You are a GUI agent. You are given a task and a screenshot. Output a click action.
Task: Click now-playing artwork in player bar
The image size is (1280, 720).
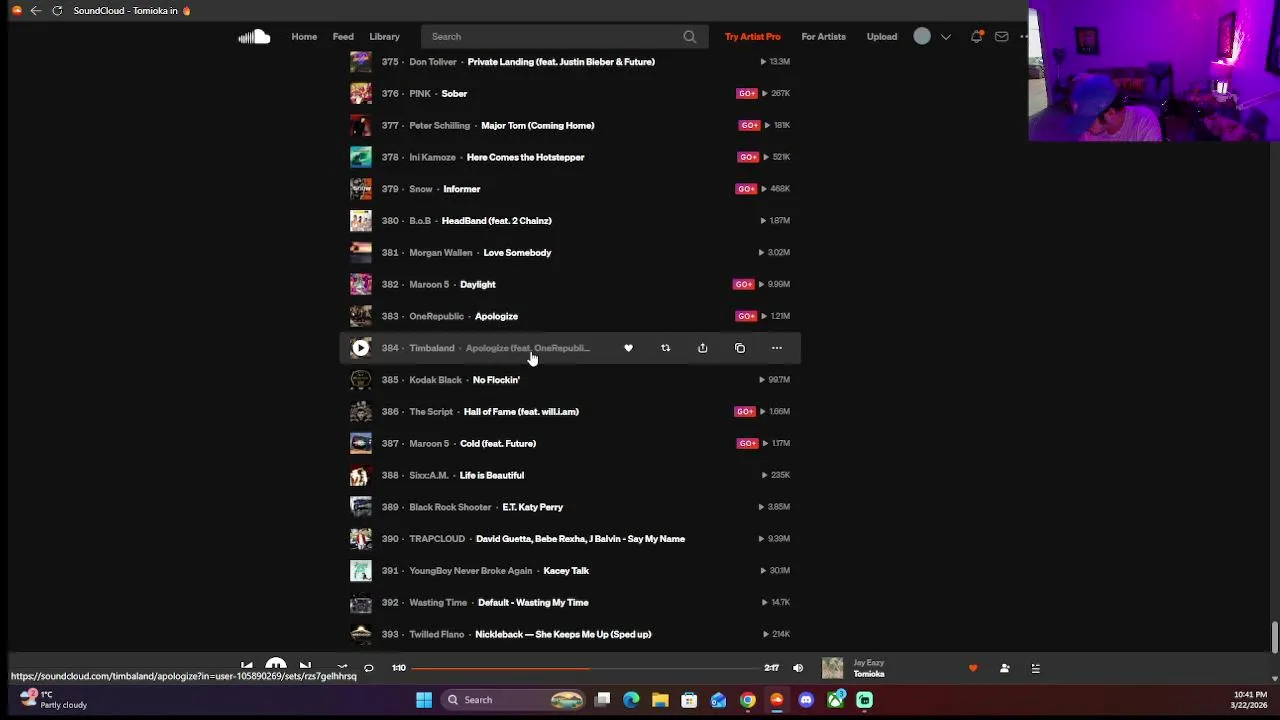832,668
